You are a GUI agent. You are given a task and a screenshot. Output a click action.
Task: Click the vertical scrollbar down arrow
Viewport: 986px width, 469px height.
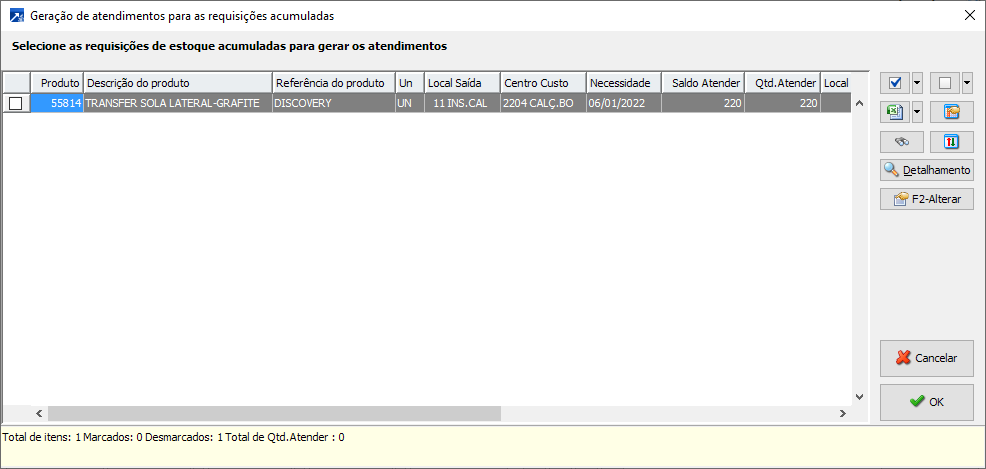[x=860, y=397]
